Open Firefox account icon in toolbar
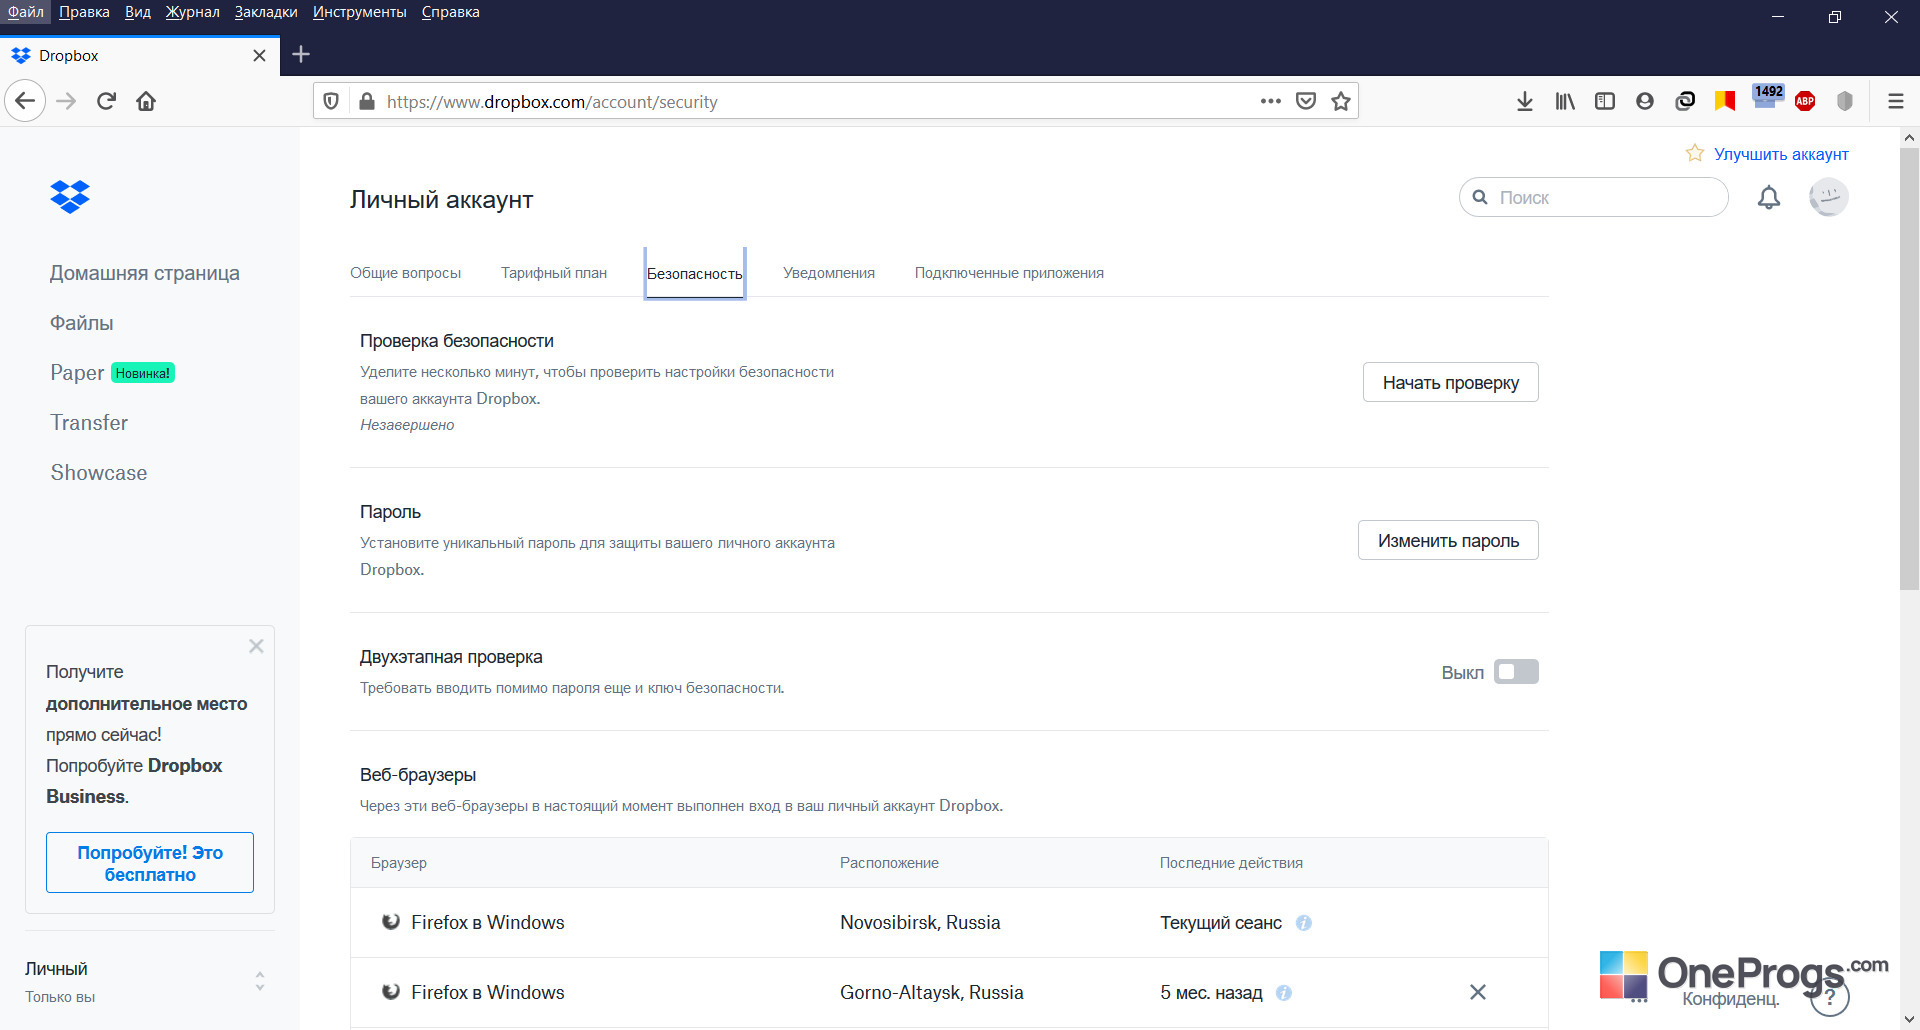The width and height of the screenshot is (1920, 1030). [x=1645, y=101]
